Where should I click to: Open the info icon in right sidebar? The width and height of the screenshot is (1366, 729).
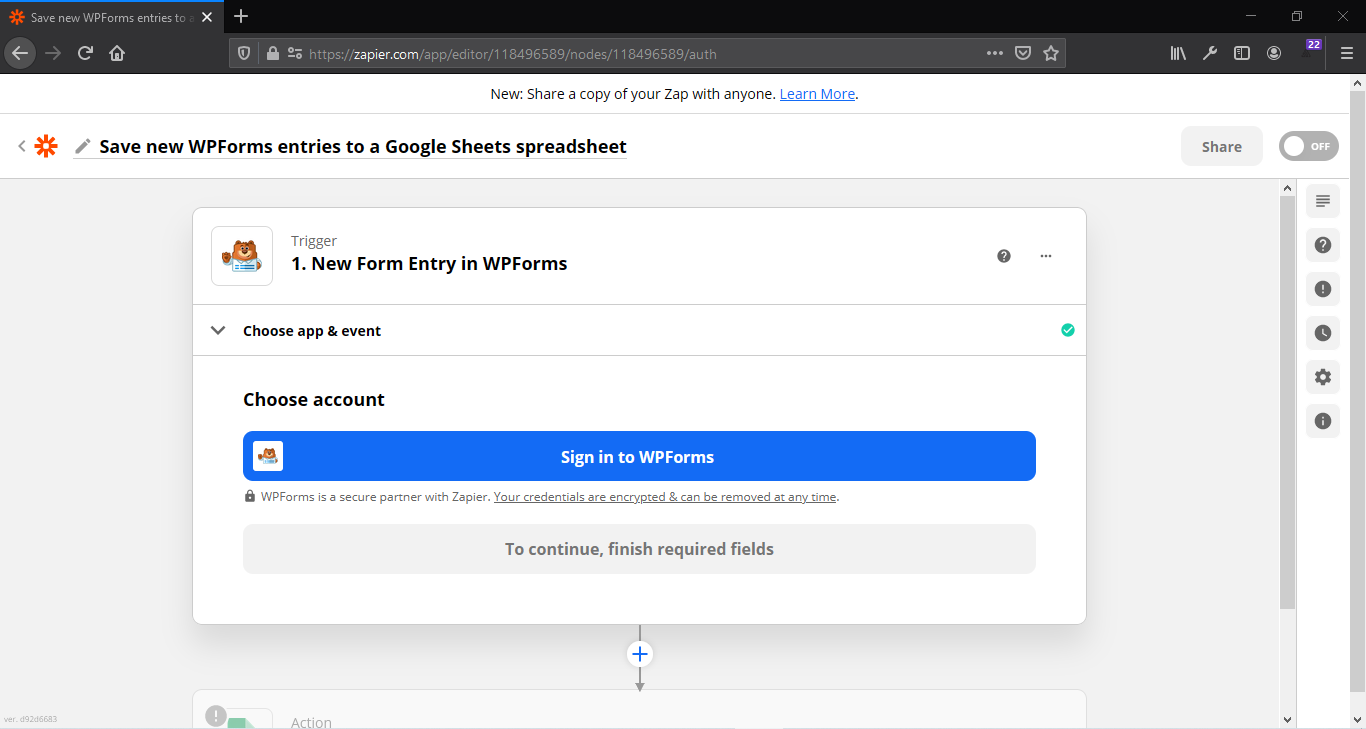point(1323,421)
